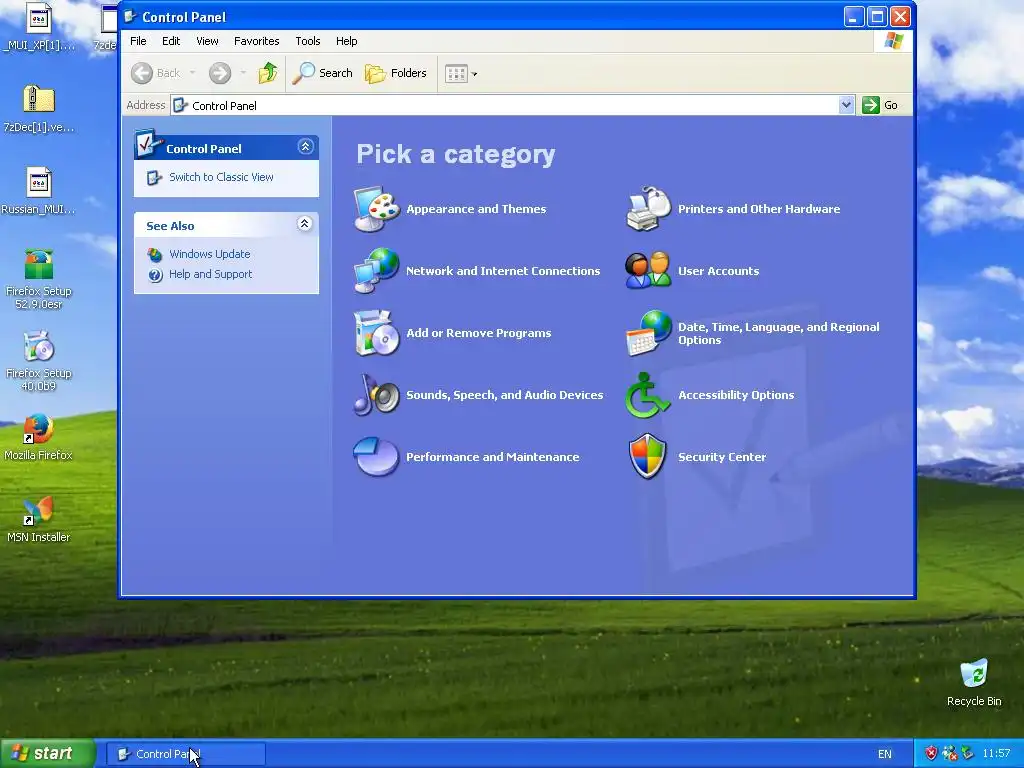Click the Forward arrow button
This screenshot has height=768, width=1024.
point(220,73)
